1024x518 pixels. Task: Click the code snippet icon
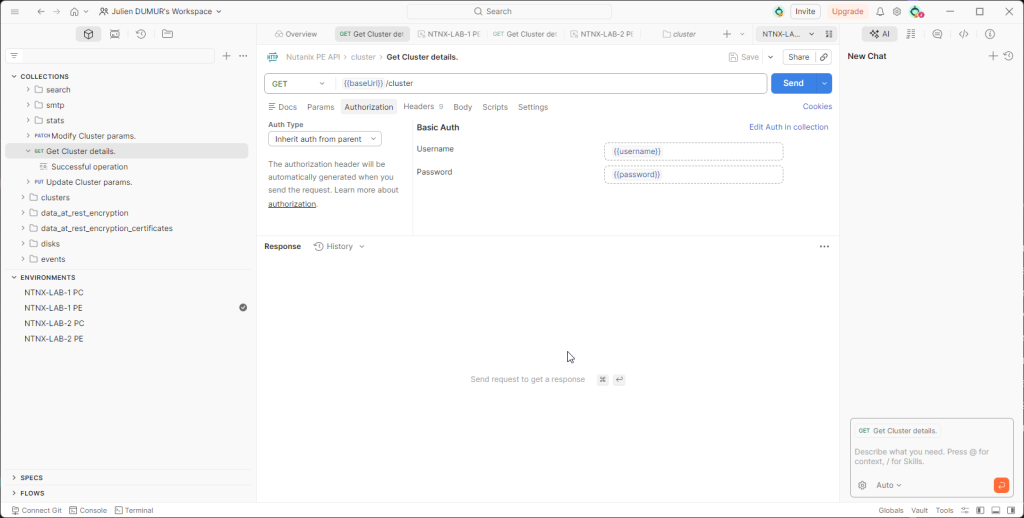click(x=963, y=34)
